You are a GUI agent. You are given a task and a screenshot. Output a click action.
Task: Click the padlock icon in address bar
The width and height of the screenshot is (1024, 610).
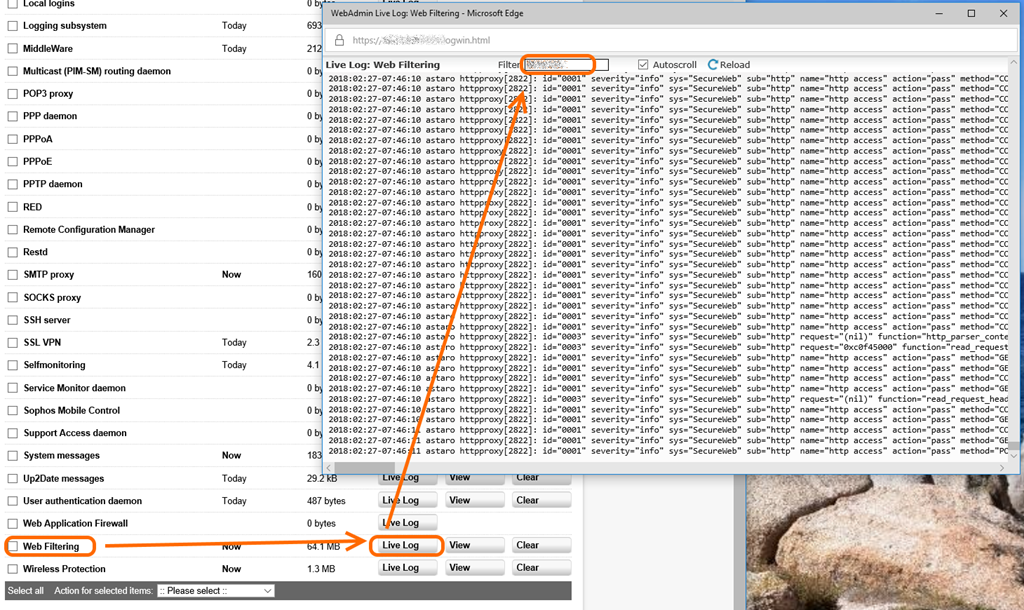[339, 41]
